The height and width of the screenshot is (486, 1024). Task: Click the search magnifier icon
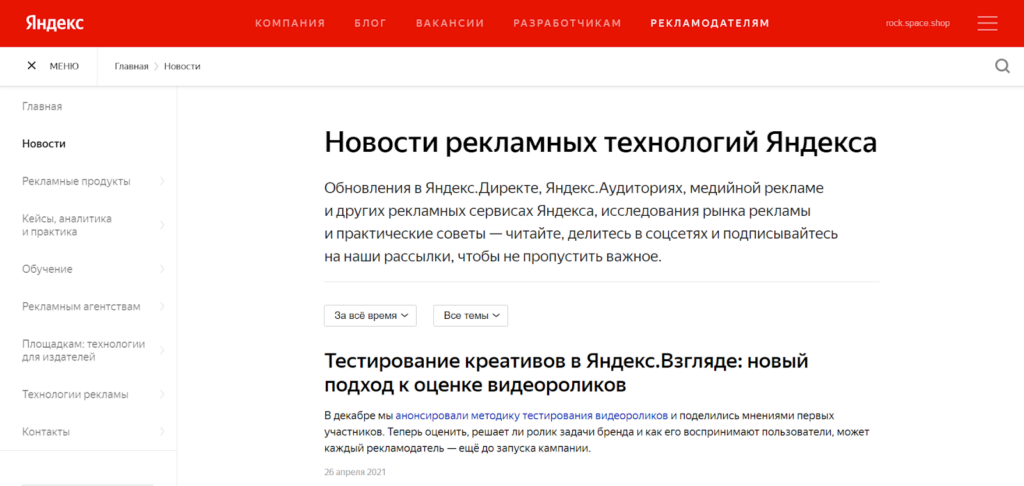(1002, 66)
